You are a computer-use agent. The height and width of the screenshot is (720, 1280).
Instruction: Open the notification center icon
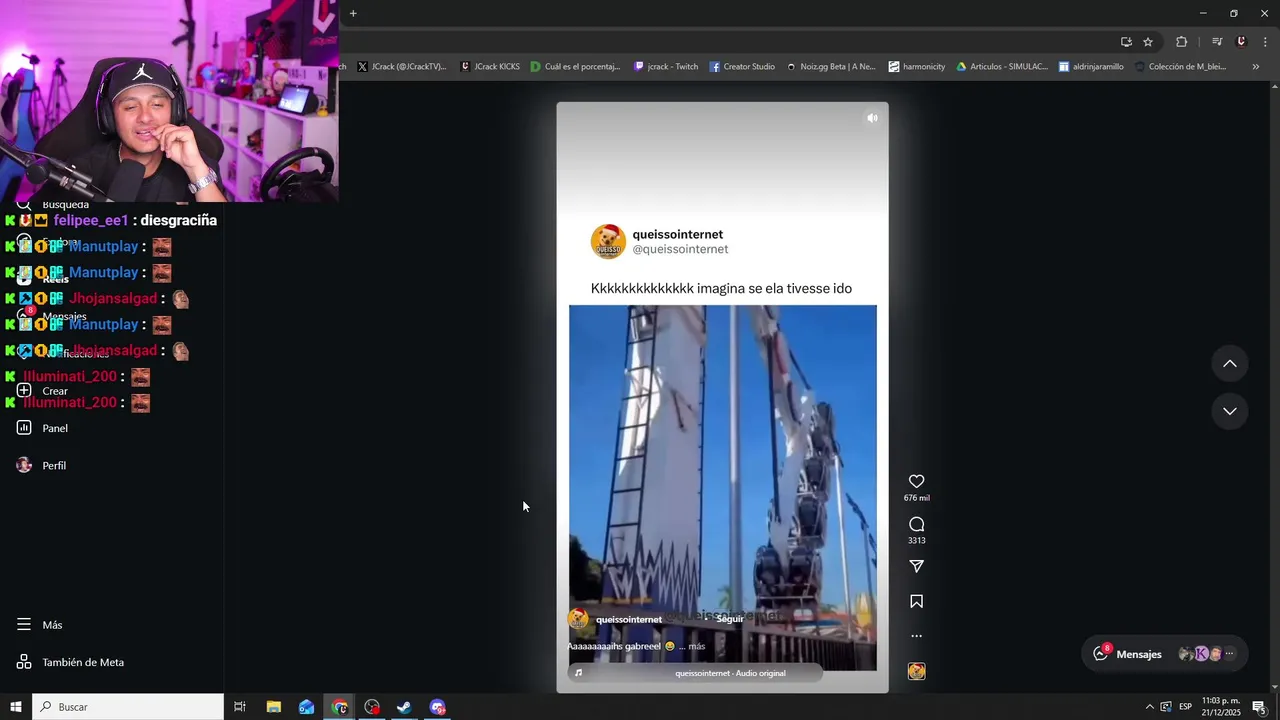(x=1260, y=707)
